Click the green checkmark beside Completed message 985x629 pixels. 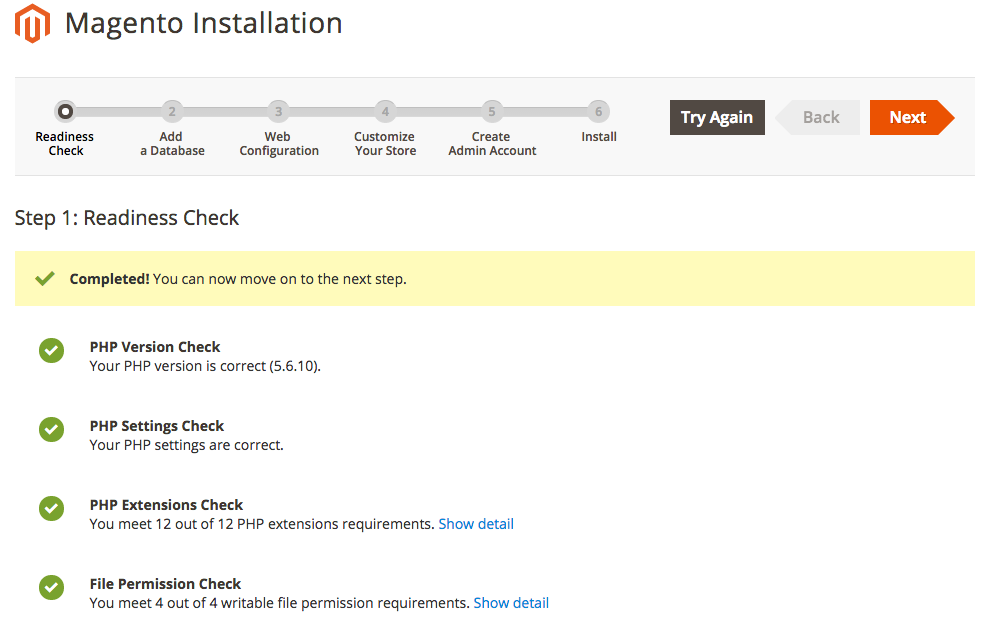click(45, 278)
